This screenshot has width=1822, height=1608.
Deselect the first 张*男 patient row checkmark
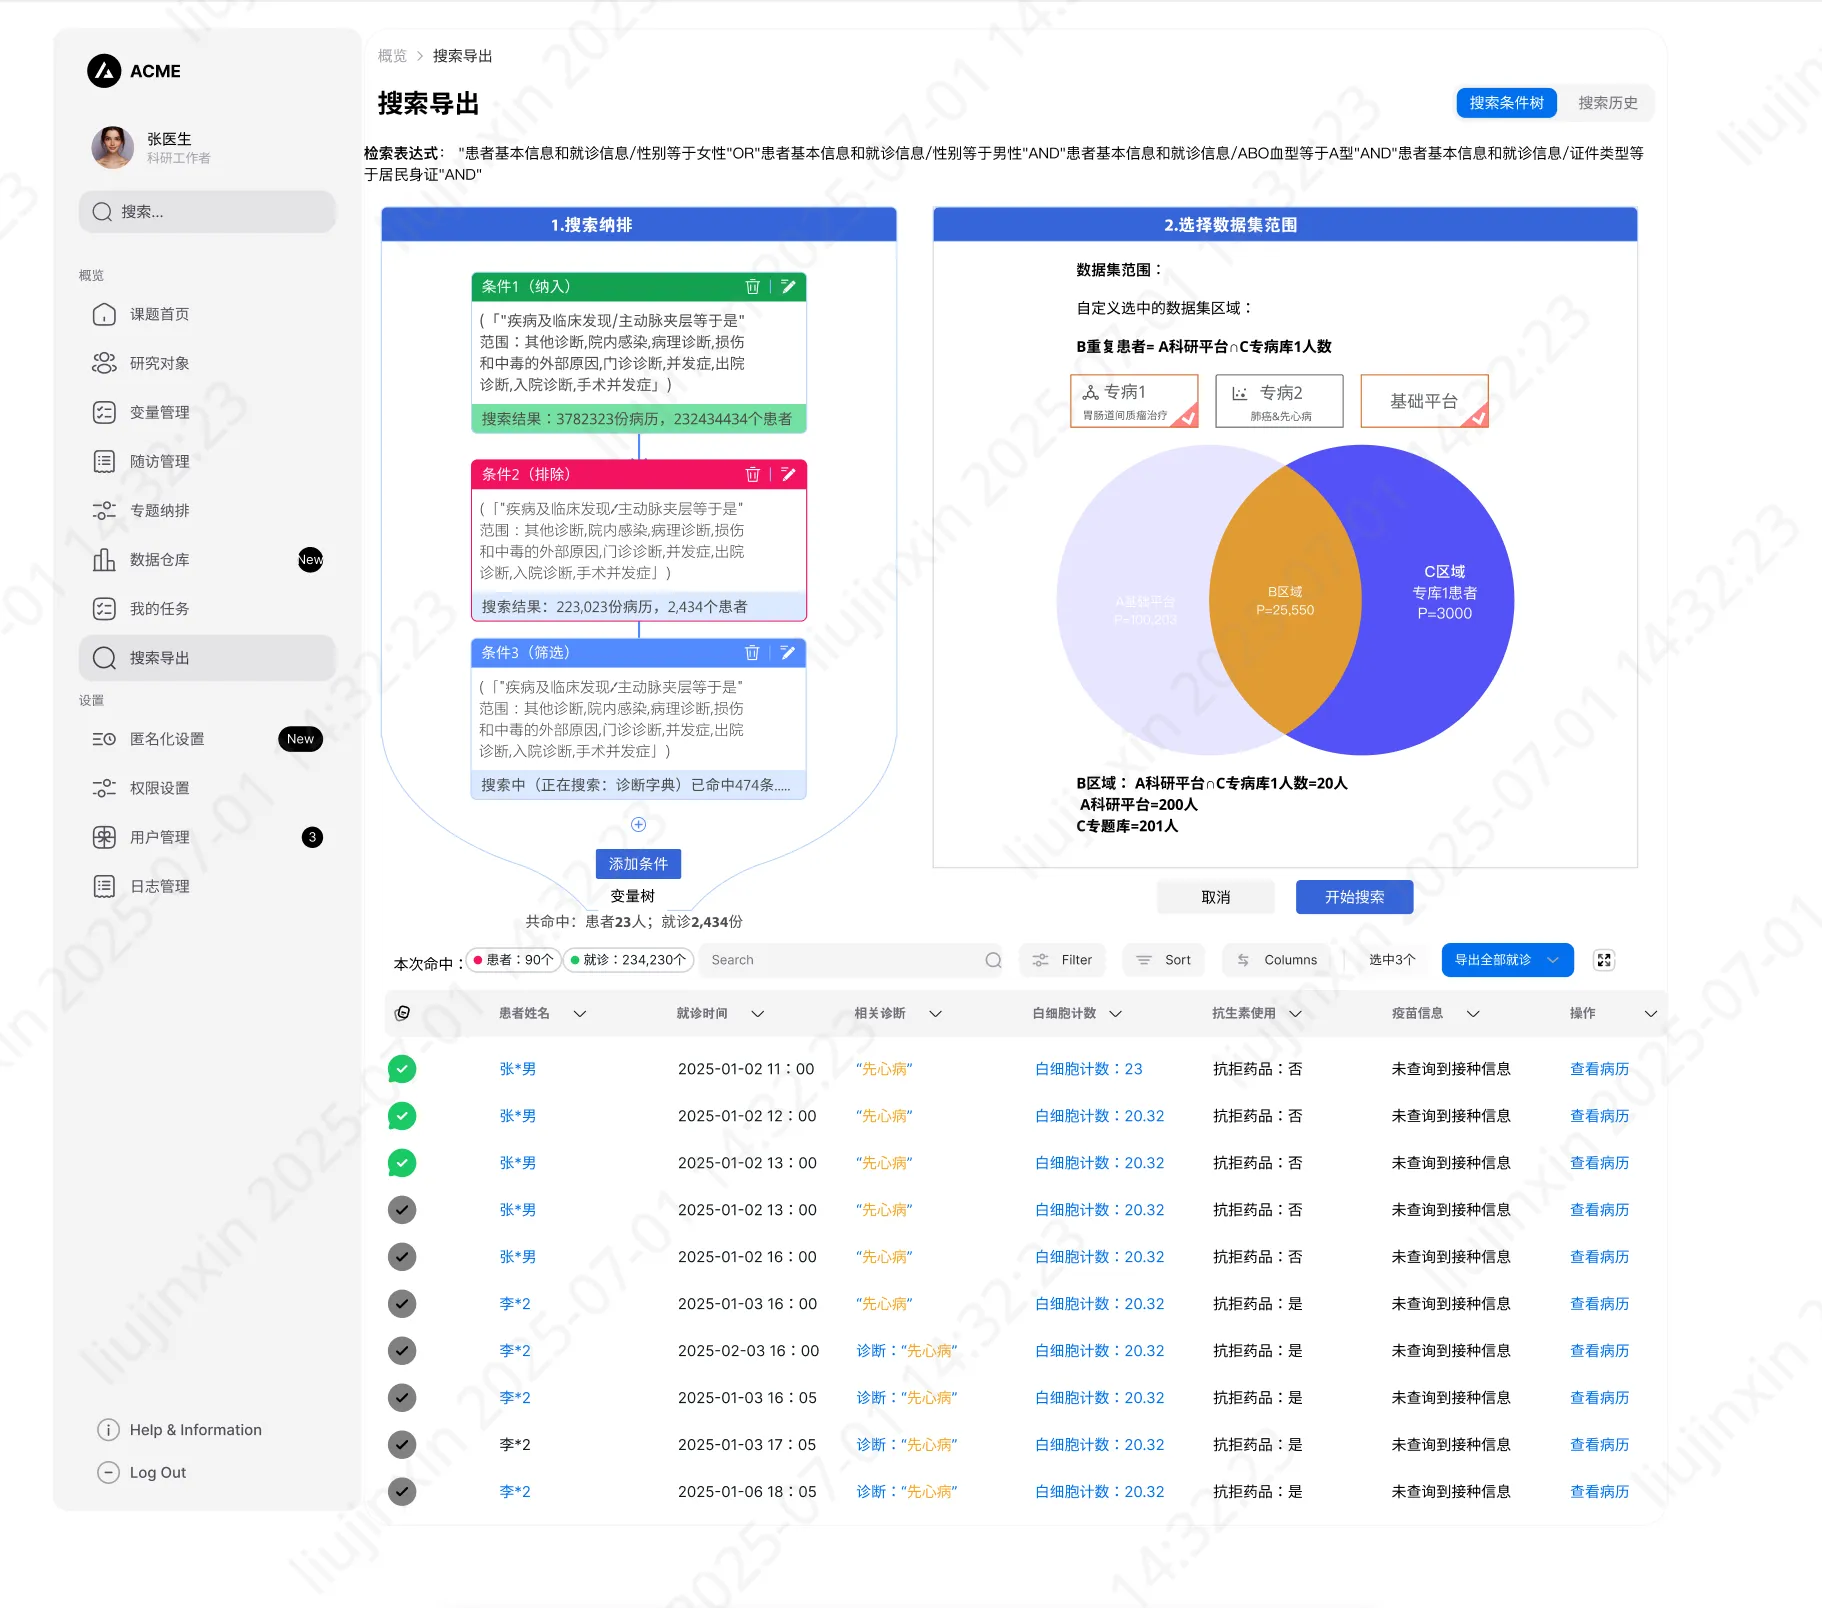tap(402, 1068)
